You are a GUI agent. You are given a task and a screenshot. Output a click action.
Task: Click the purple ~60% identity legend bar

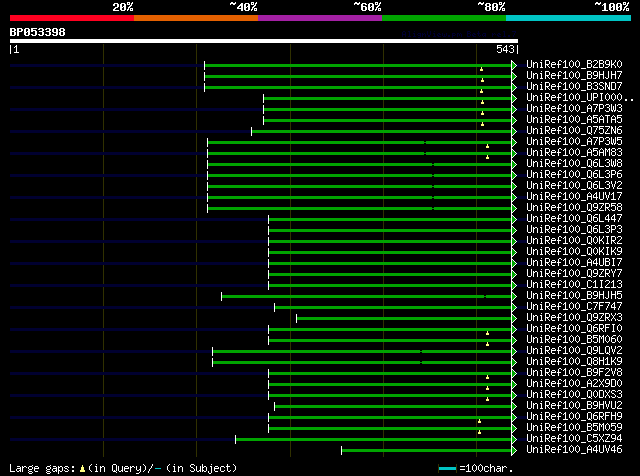point(320,18)
